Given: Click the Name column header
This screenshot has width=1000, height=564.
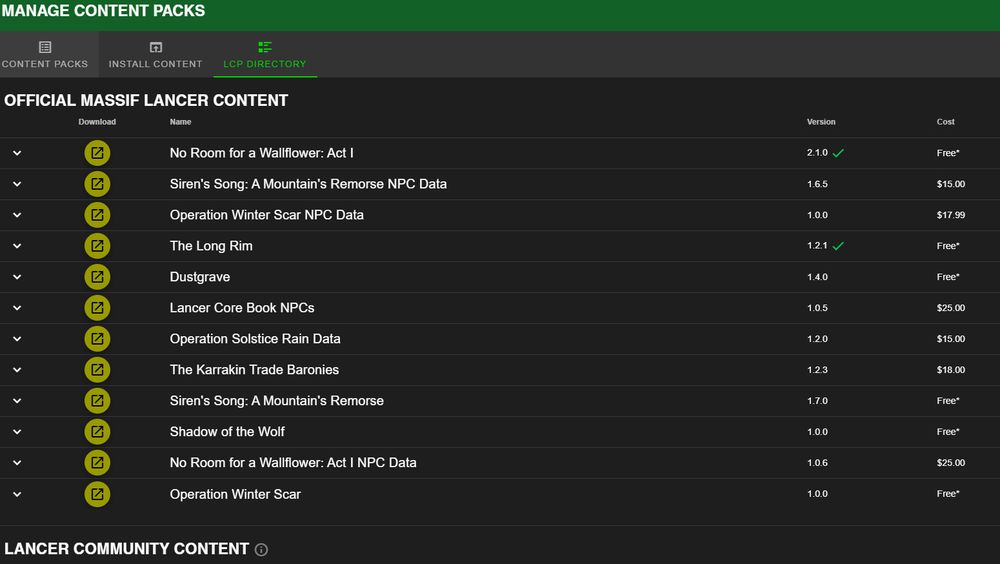Looking at the screenshot, I should pos(180,122).
